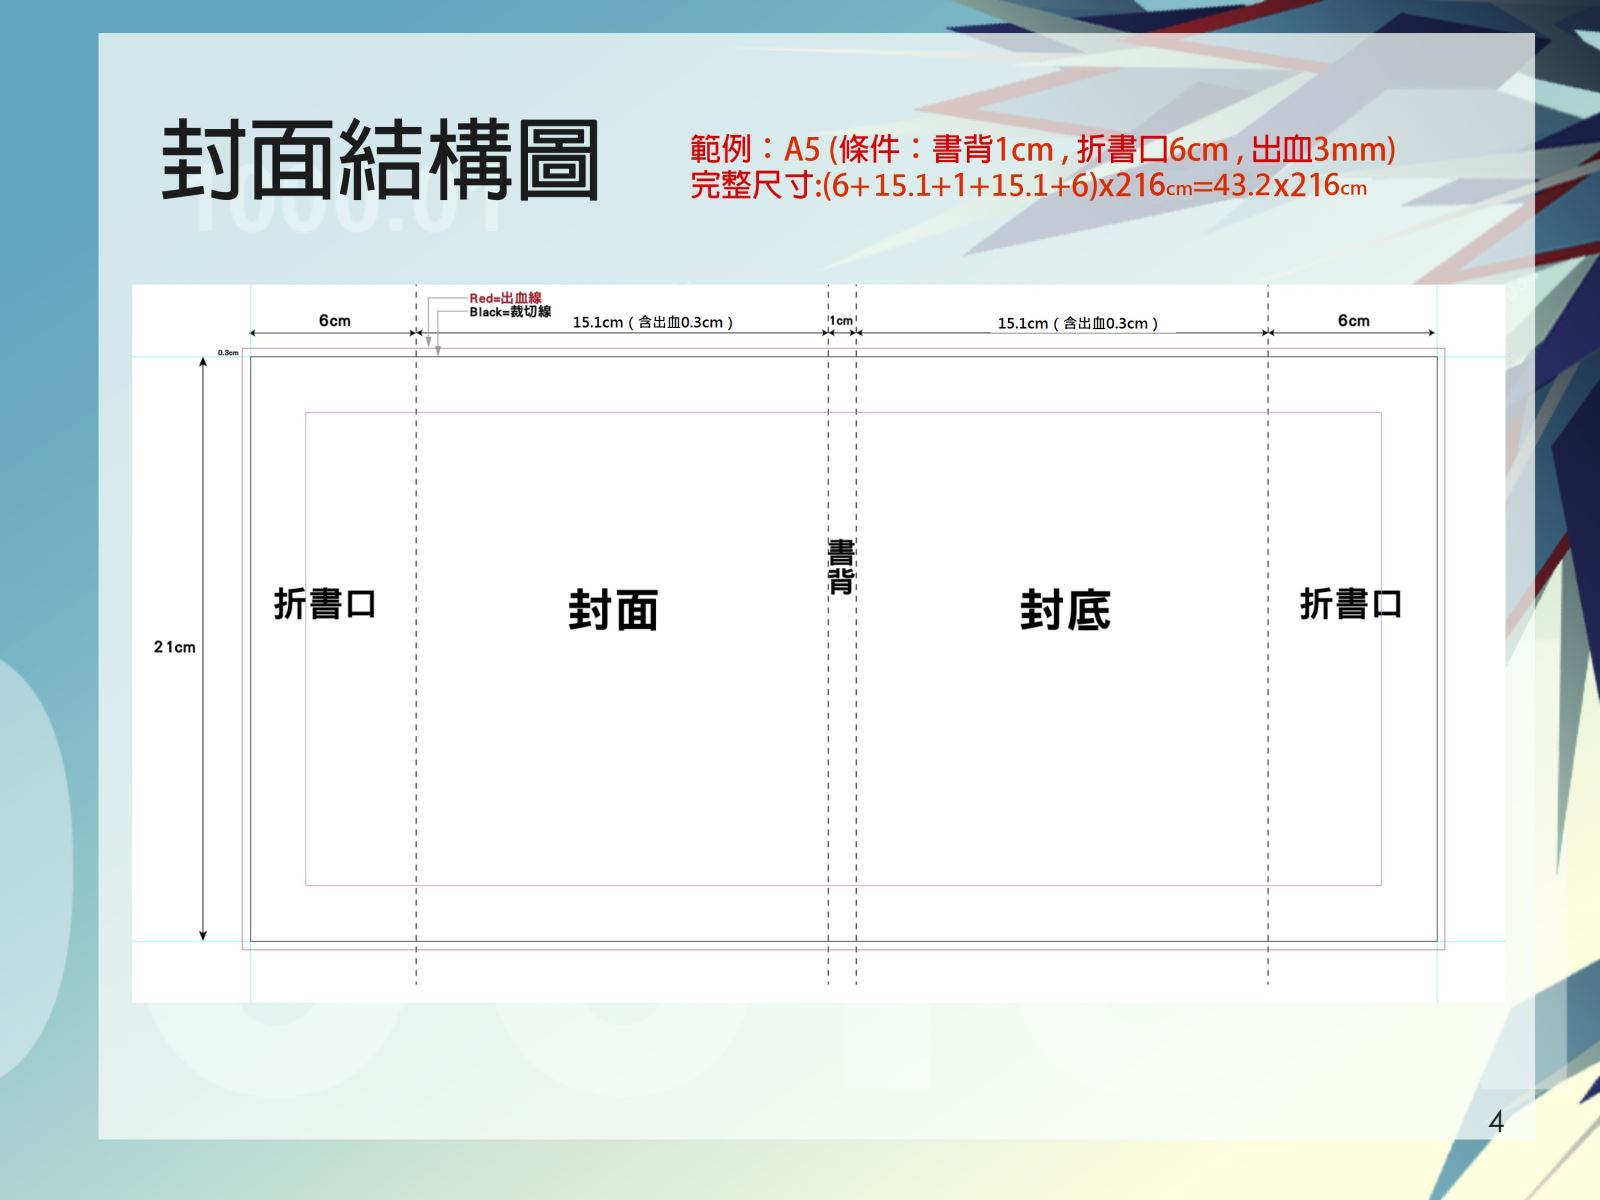
Task: Click the right 6cm dimension label
Action: coord(1353,320)
